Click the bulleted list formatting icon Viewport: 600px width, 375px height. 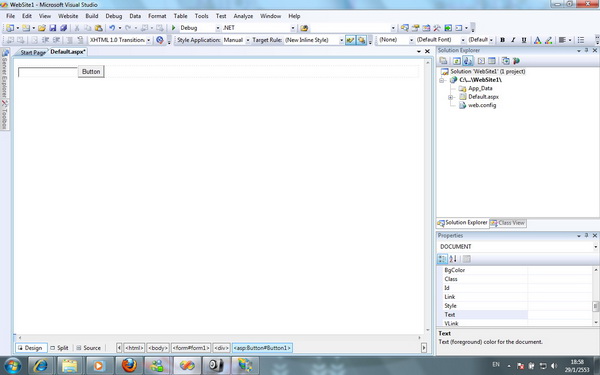tap(581, 40)
